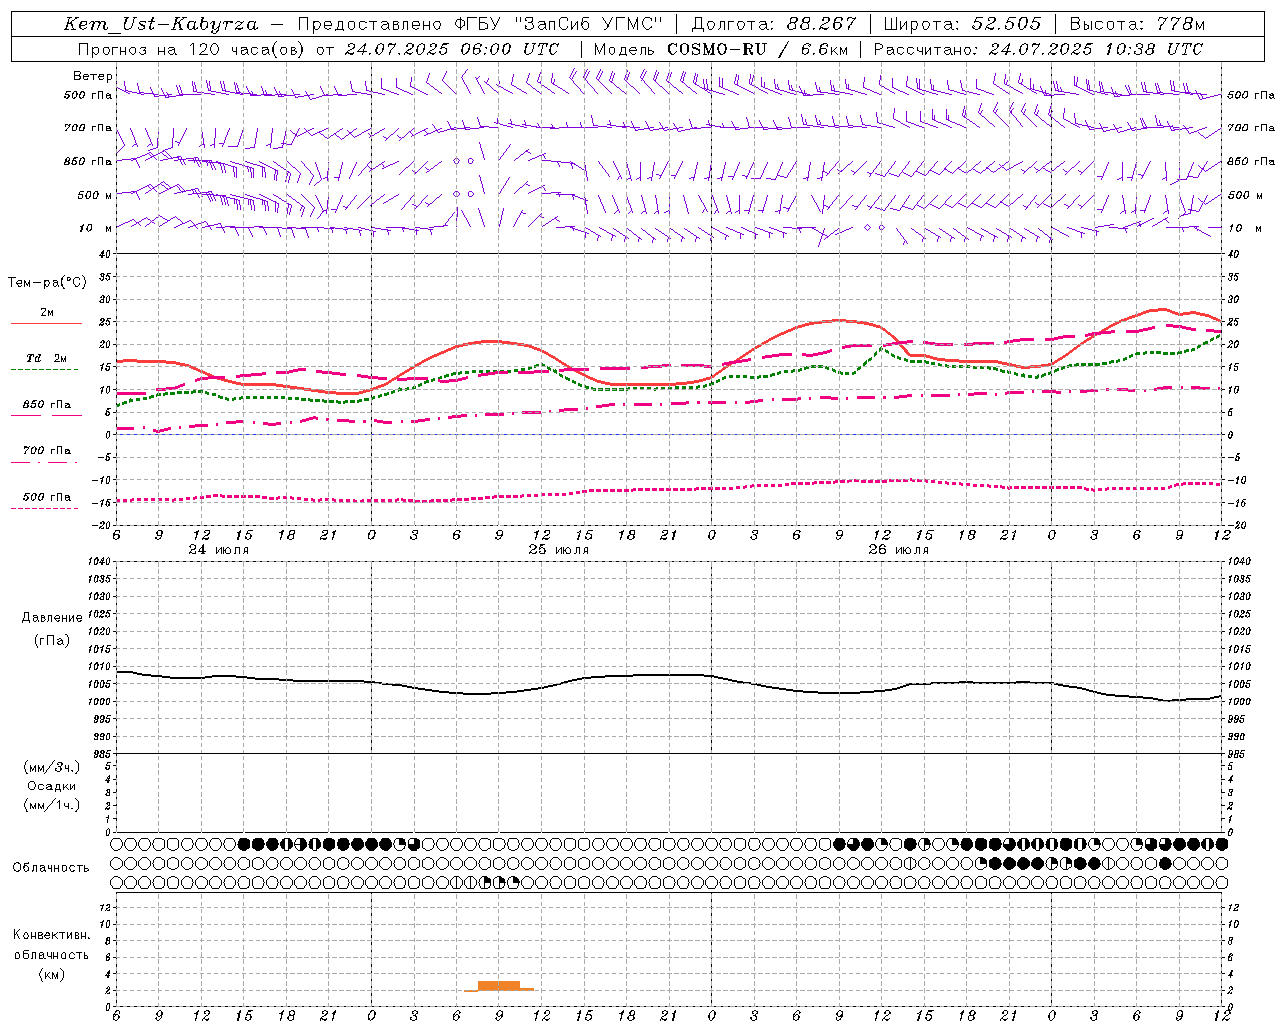Click the Тем-ра(°C) temperature panel label
1280x1024 pixels.
point(47,283)
